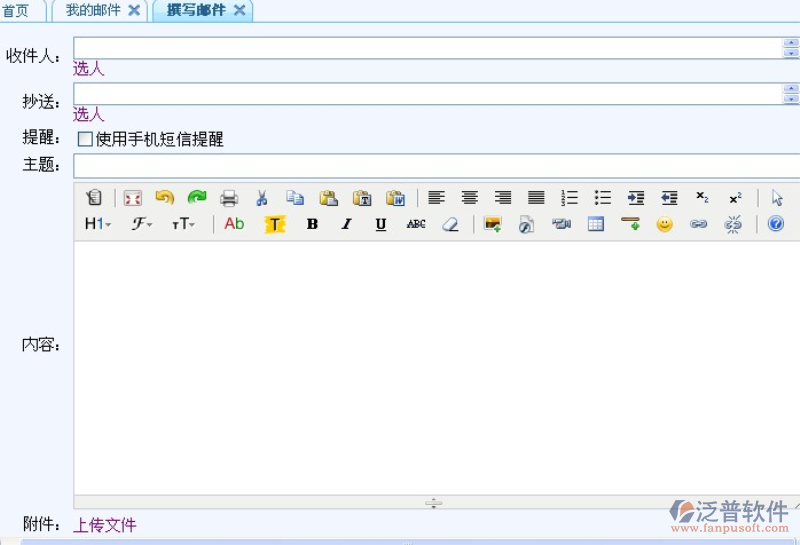The height and width of the screenshot is (545, 800).
Task: Click the 收件人 field scroll down arrow
Action: (x=791, y=53)
